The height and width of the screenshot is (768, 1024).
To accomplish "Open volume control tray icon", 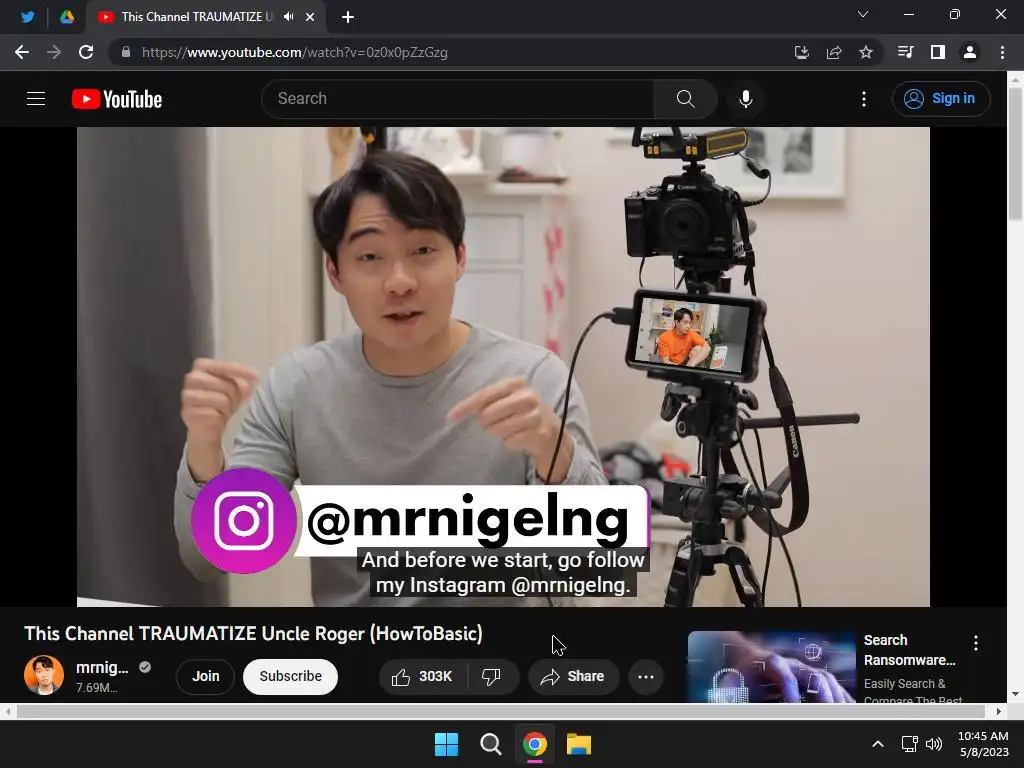I will (934, 744).
